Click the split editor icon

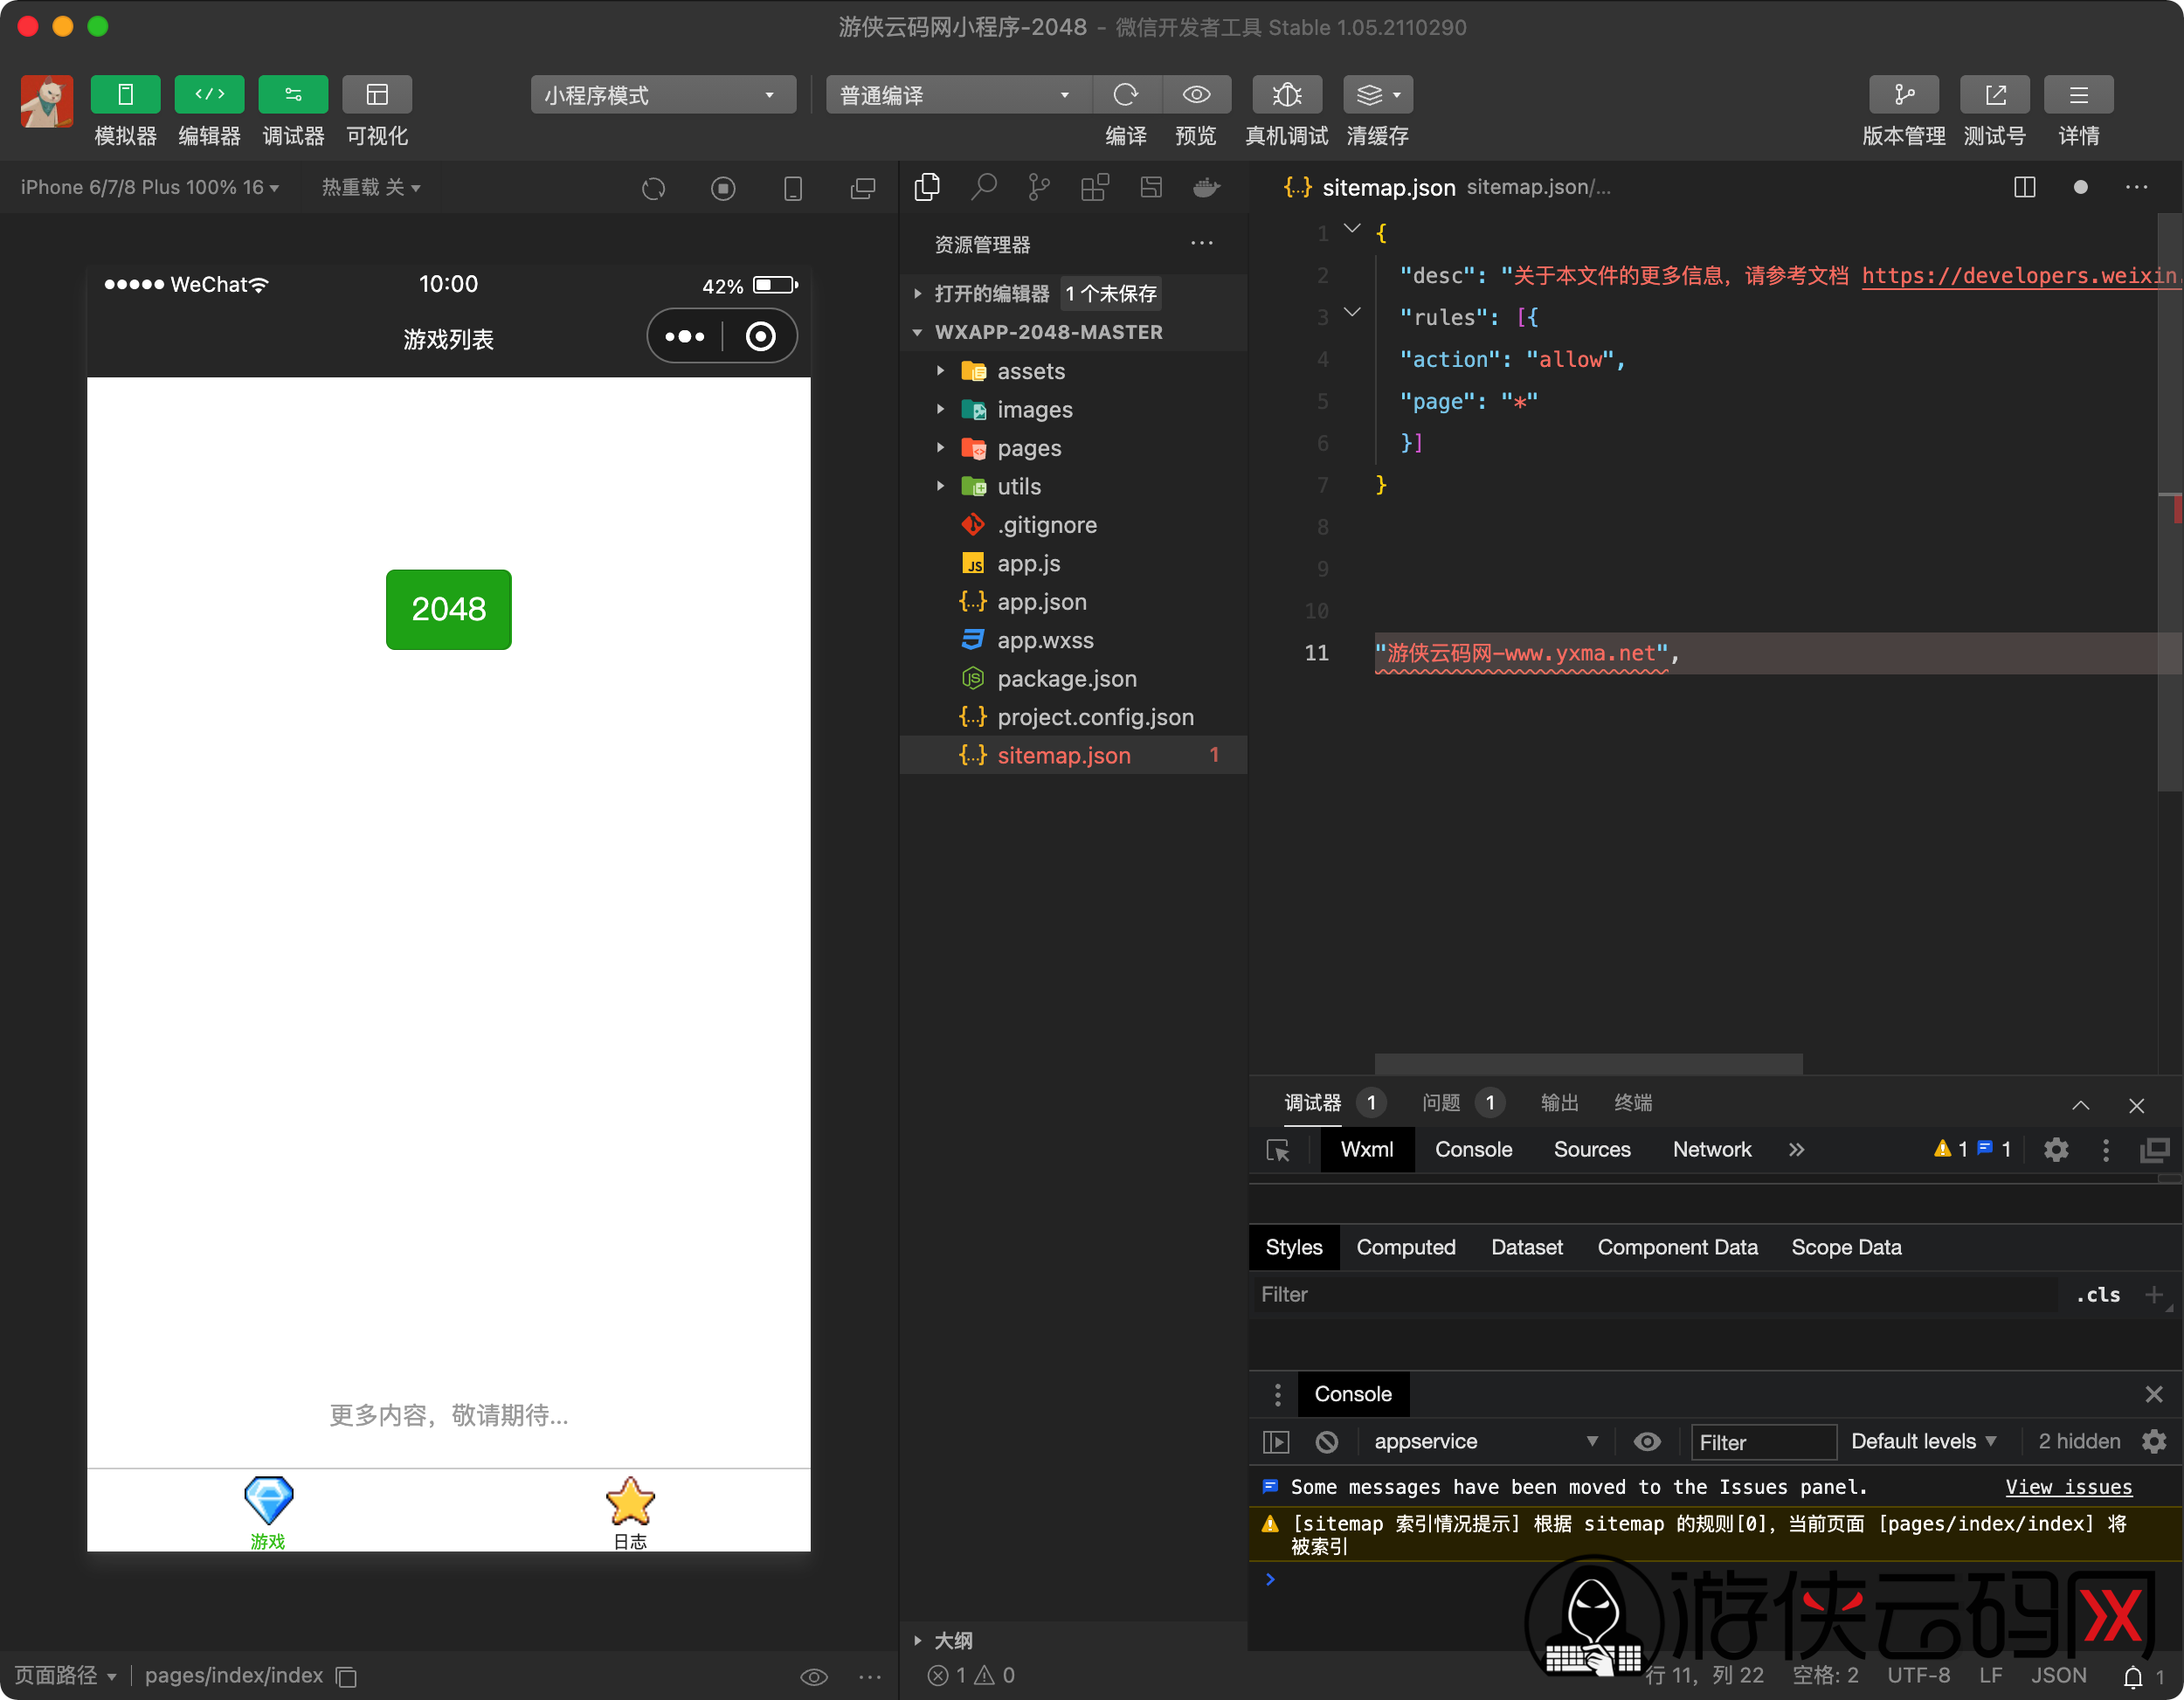pyautogui.click(x=2025, y=187)
